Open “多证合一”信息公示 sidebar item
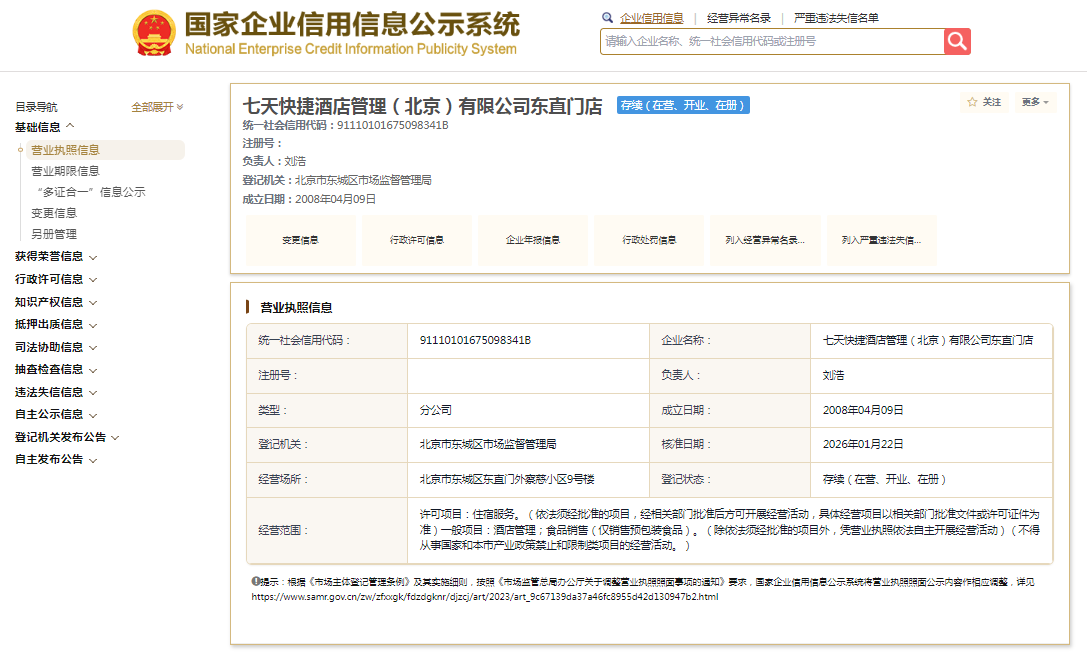Image resolution: width=1087 pixels, height=657 pixels. coord(90,192)
